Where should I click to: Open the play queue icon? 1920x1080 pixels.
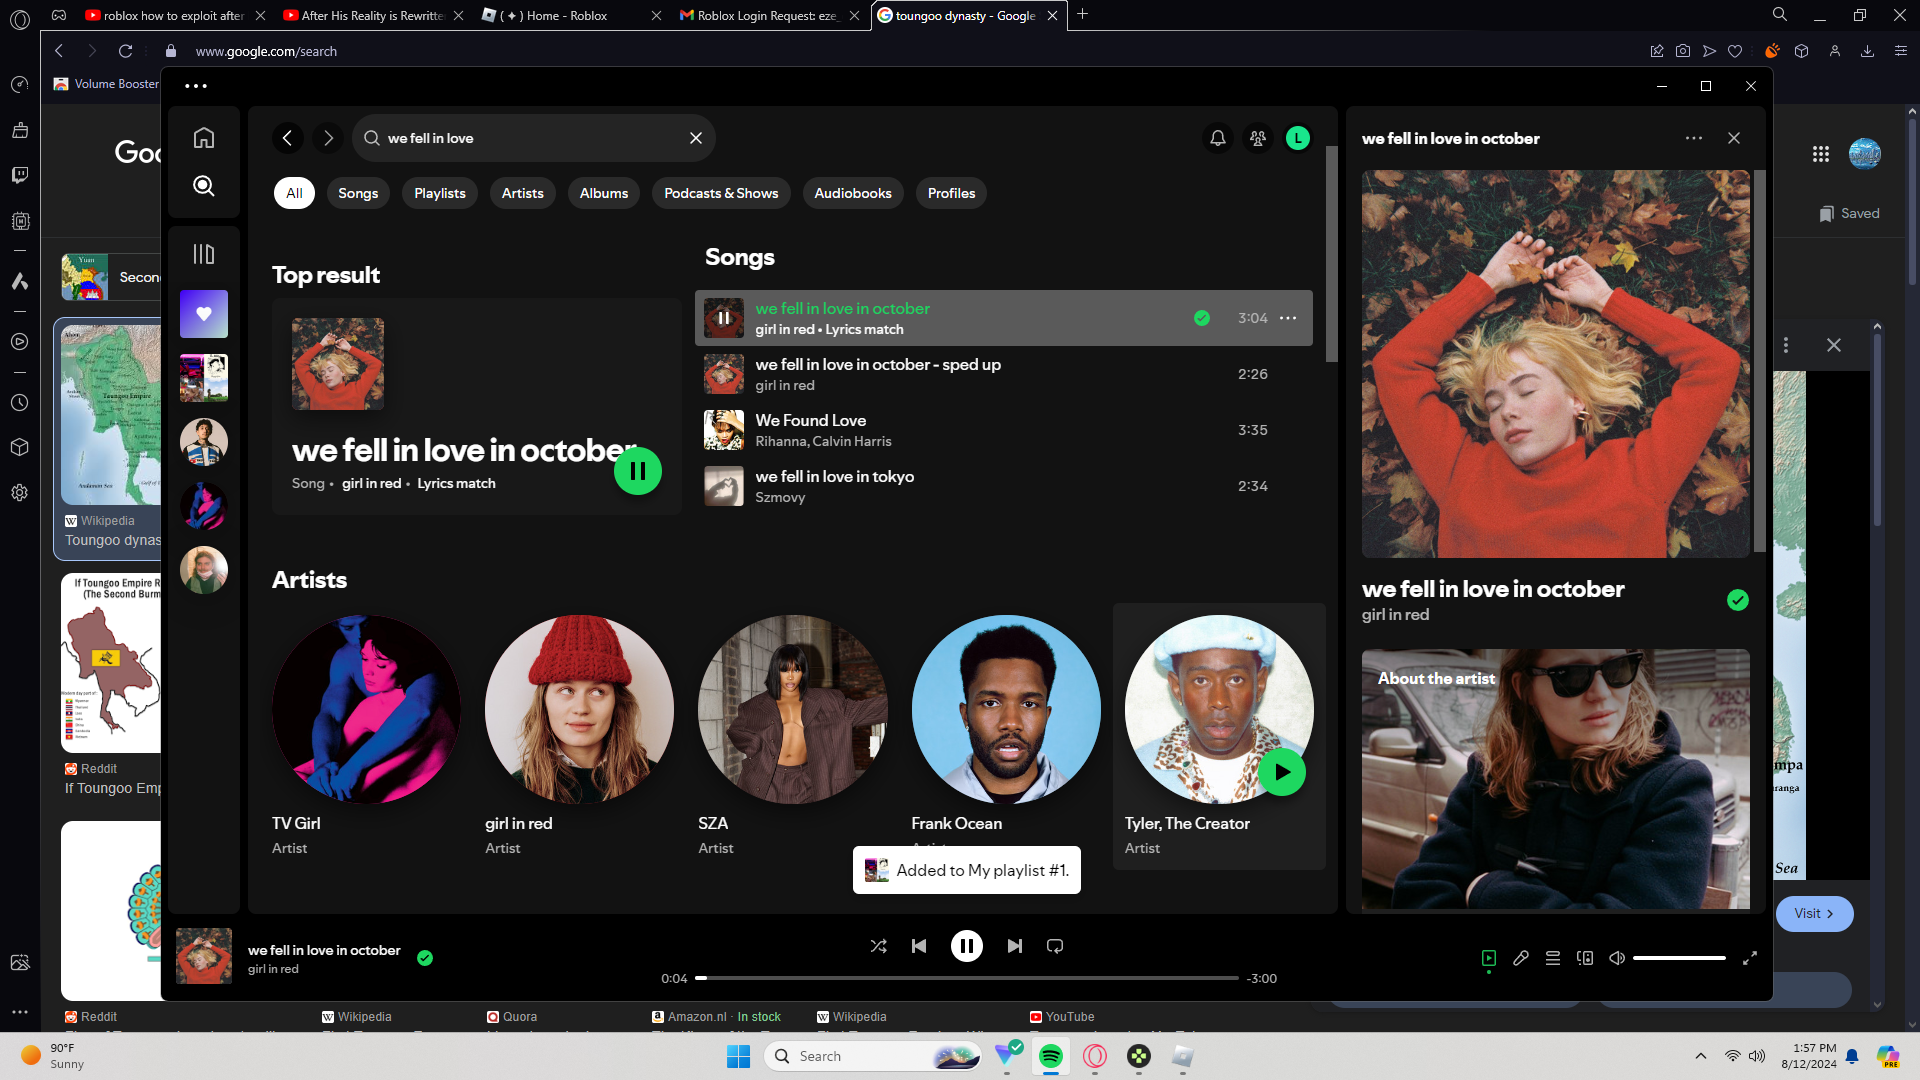coord(1553,958)
